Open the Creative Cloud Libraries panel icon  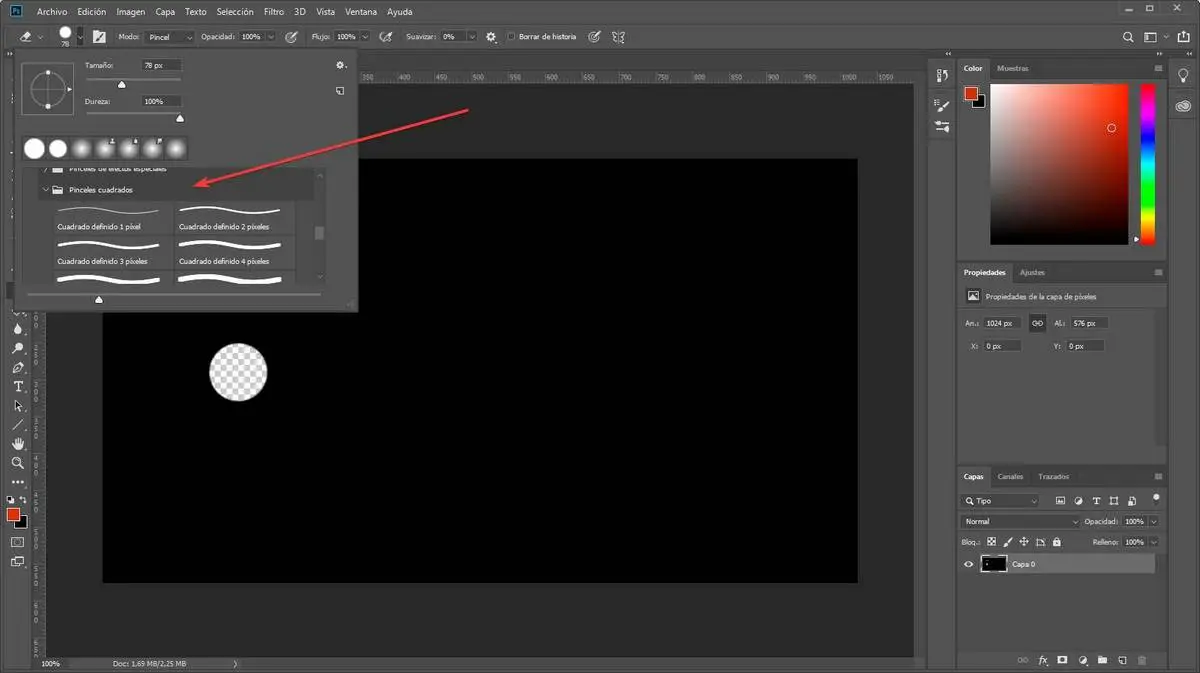1184,105
